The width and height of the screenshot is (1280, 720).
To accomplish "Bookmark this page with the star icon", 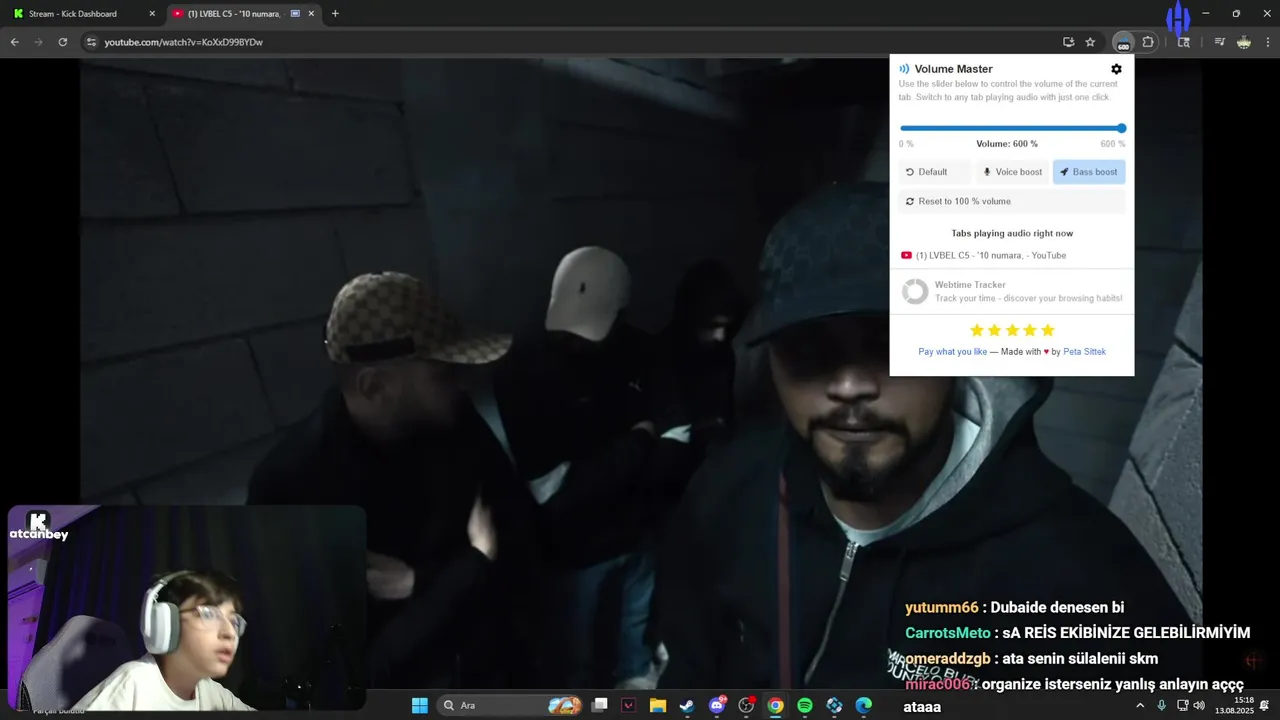I will coord(1090,42).
